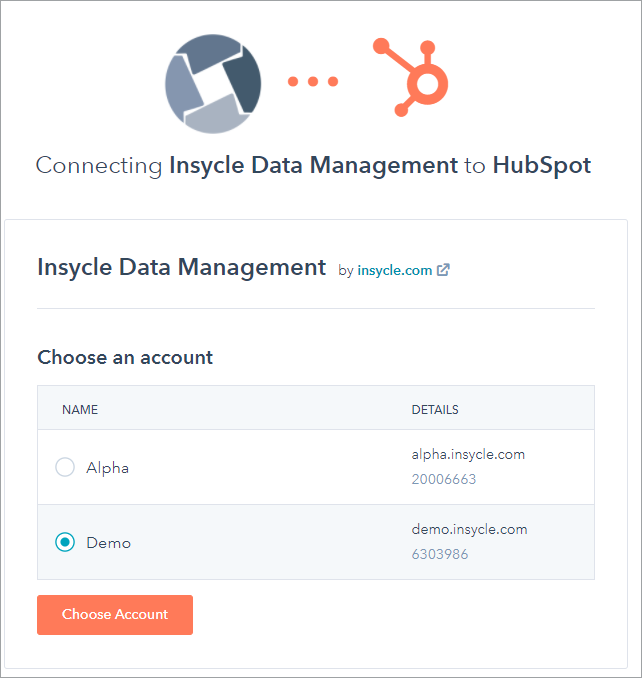
Task: Click the orange HubSpot sprocket logo
Action: [x=410, y=77]
